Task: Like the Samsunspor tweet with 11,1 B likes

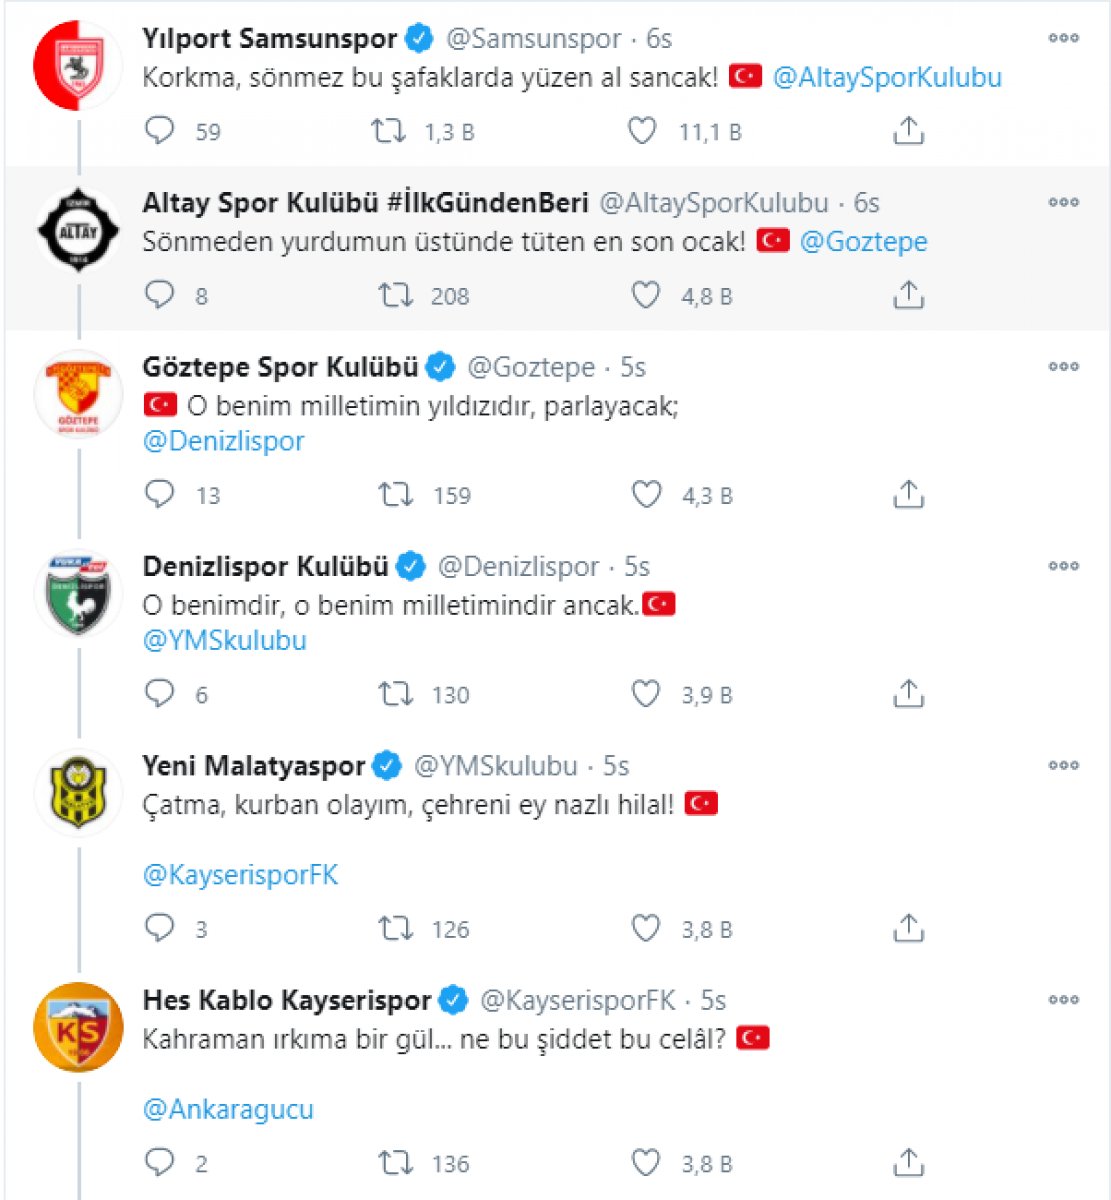Action: (643, 131)
